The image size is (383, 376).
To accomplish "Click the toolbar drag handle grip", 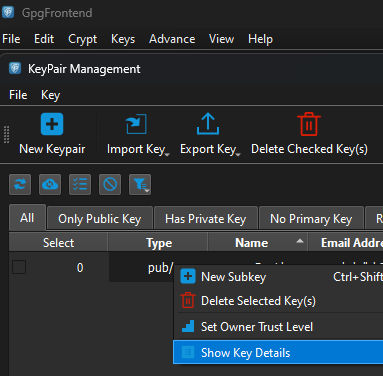I will 6,135.
